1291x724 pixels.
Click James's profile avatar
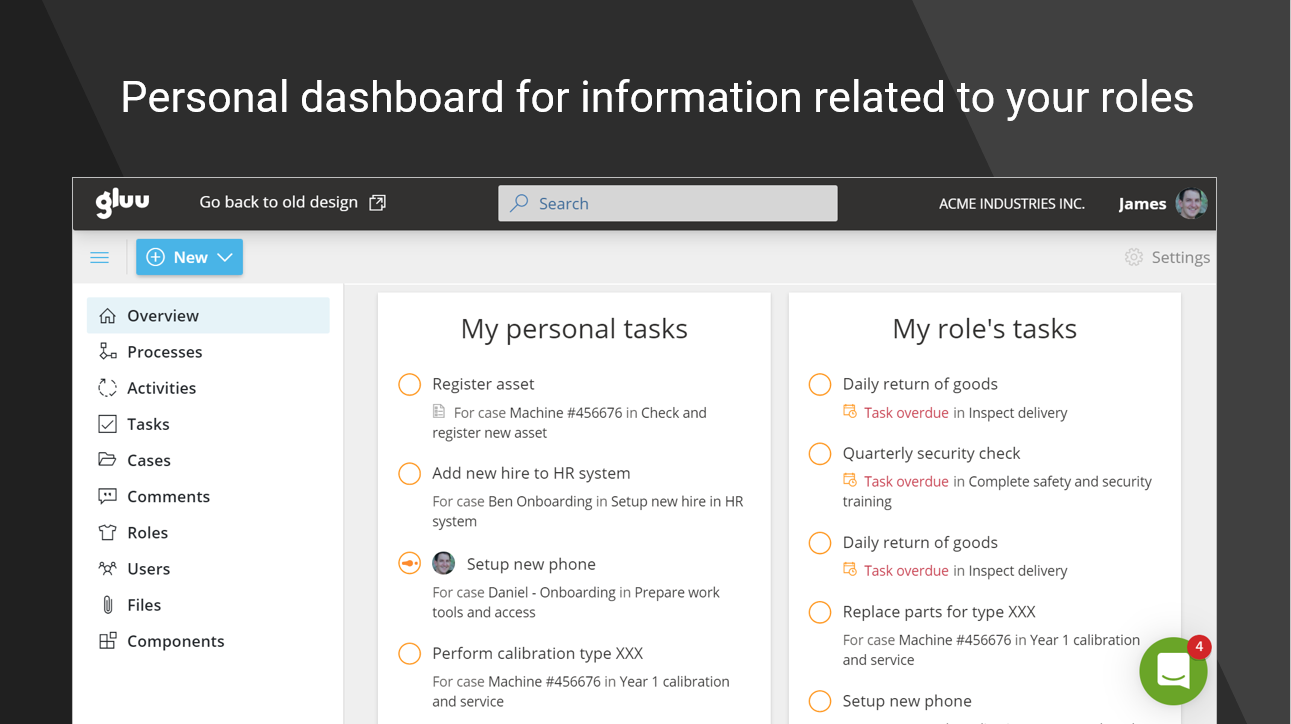pyautogui.click(x=1191, y=203)
